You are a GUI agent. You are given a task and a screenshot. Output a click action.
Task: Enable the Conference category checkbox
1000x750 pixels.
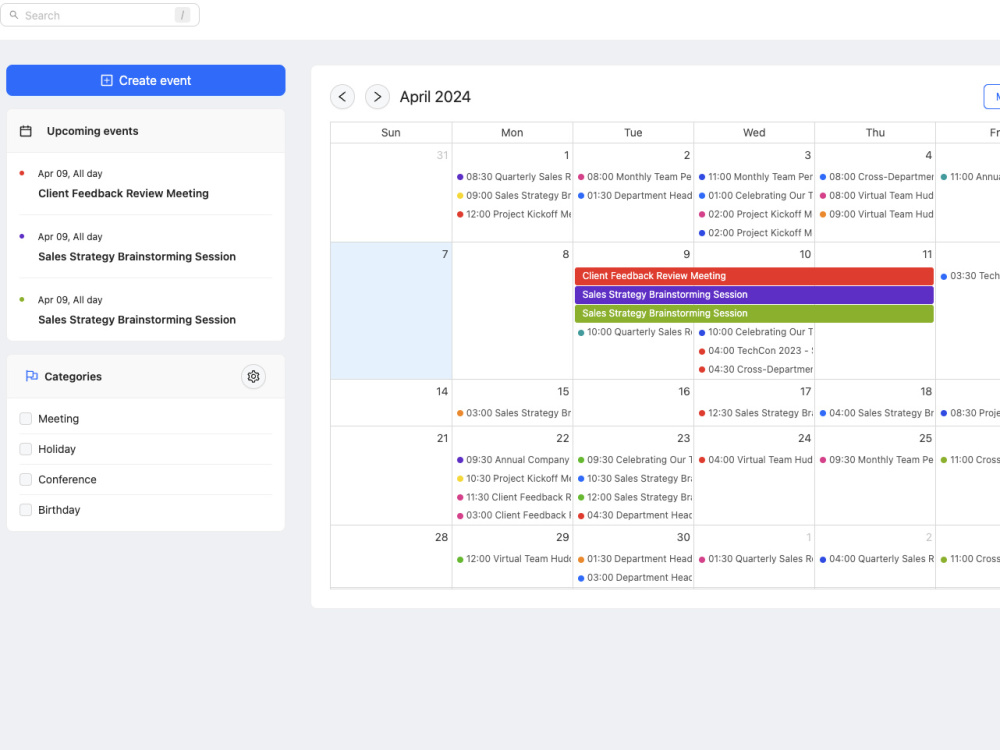coord(26,479)
